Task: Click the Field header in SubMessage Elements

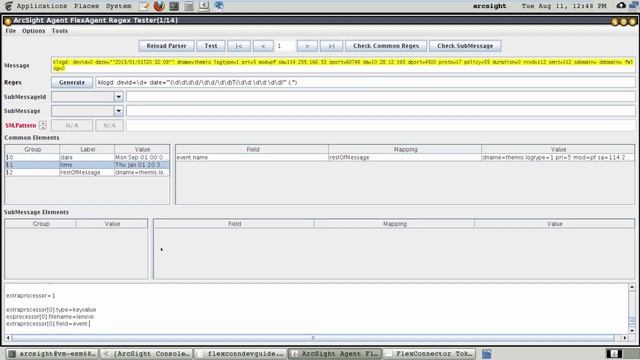Action: [x=234, y=224]
